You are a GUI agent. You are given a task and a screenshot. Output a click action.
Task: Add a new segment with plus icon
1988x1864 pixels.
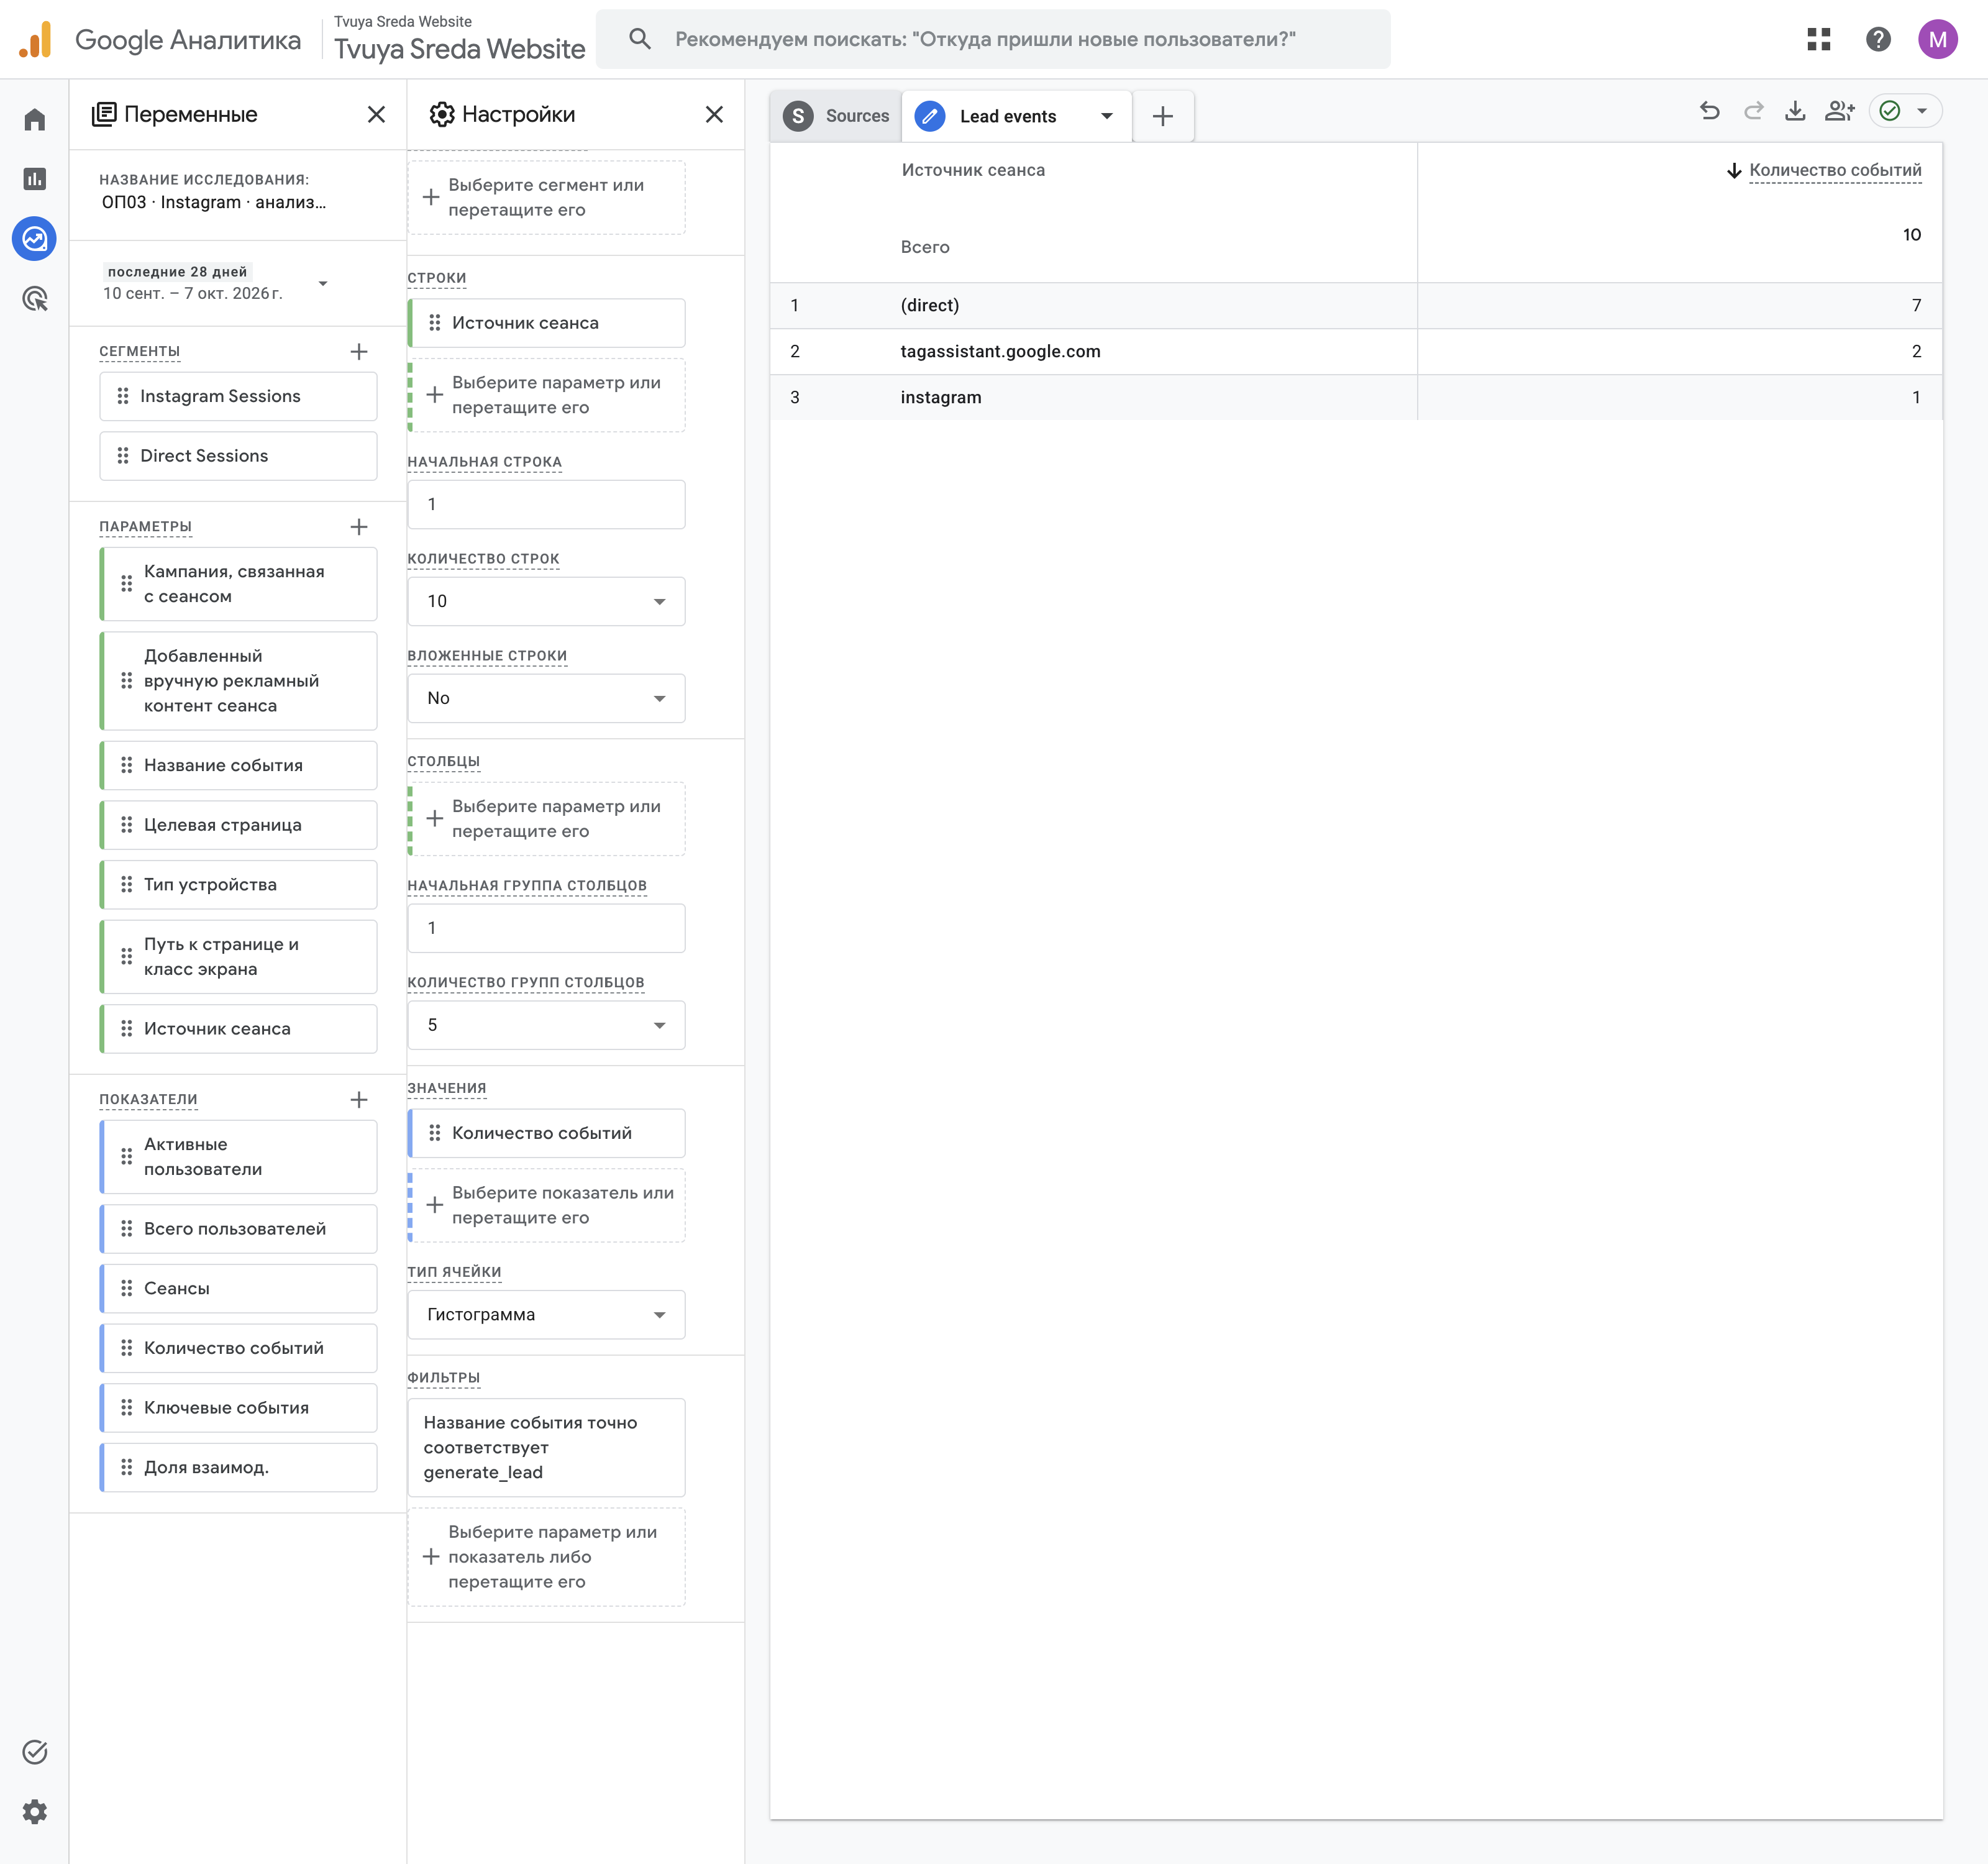[359, 351]
